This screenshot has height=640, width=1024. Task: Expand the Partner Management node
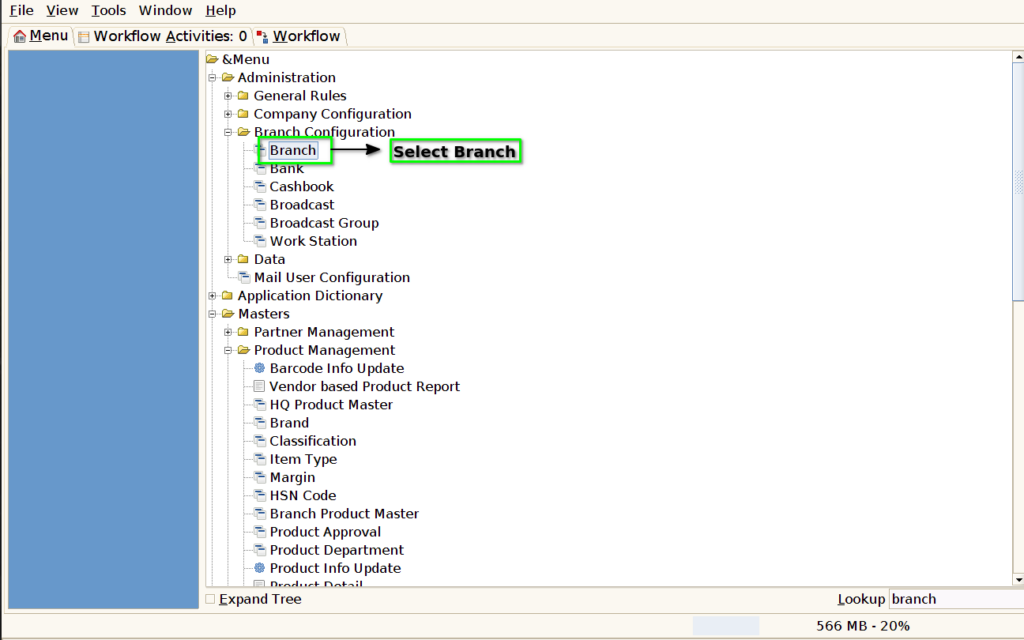[x=228, y=332]
